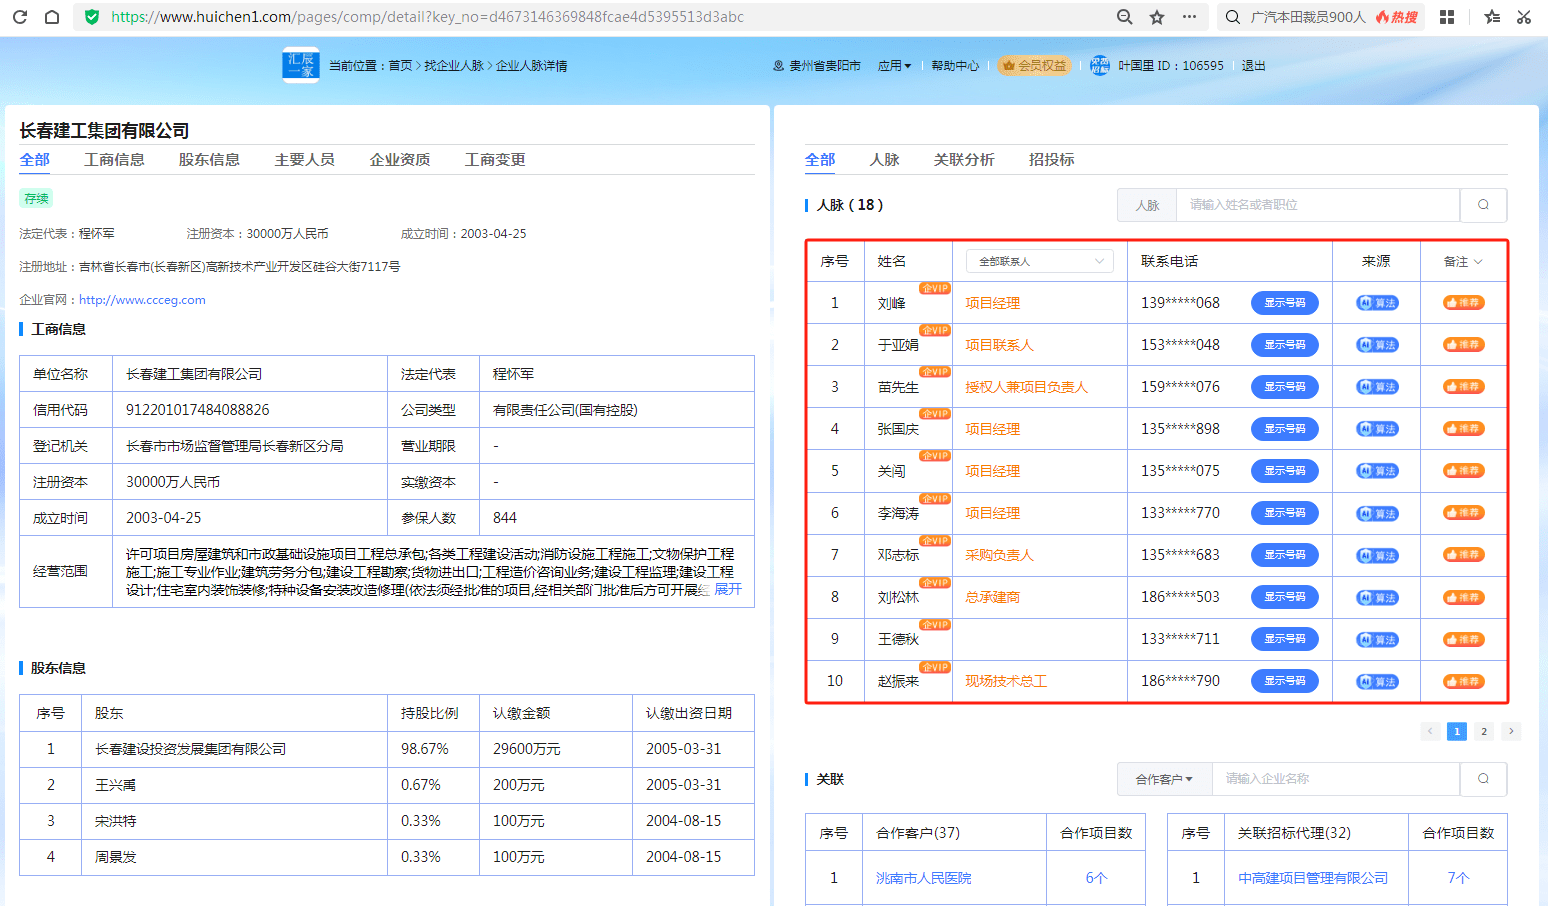
Task: Expand the 备注 column dropdown
Action: coord(1463,261)
